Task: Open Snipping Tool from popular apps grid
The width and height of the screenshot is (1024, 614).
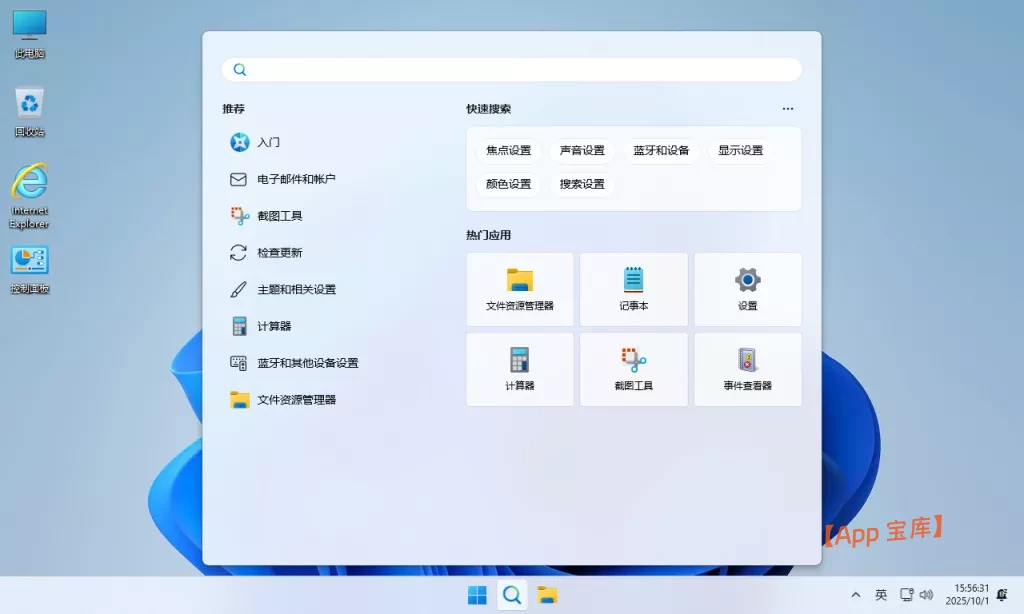Action: [633, 369]
